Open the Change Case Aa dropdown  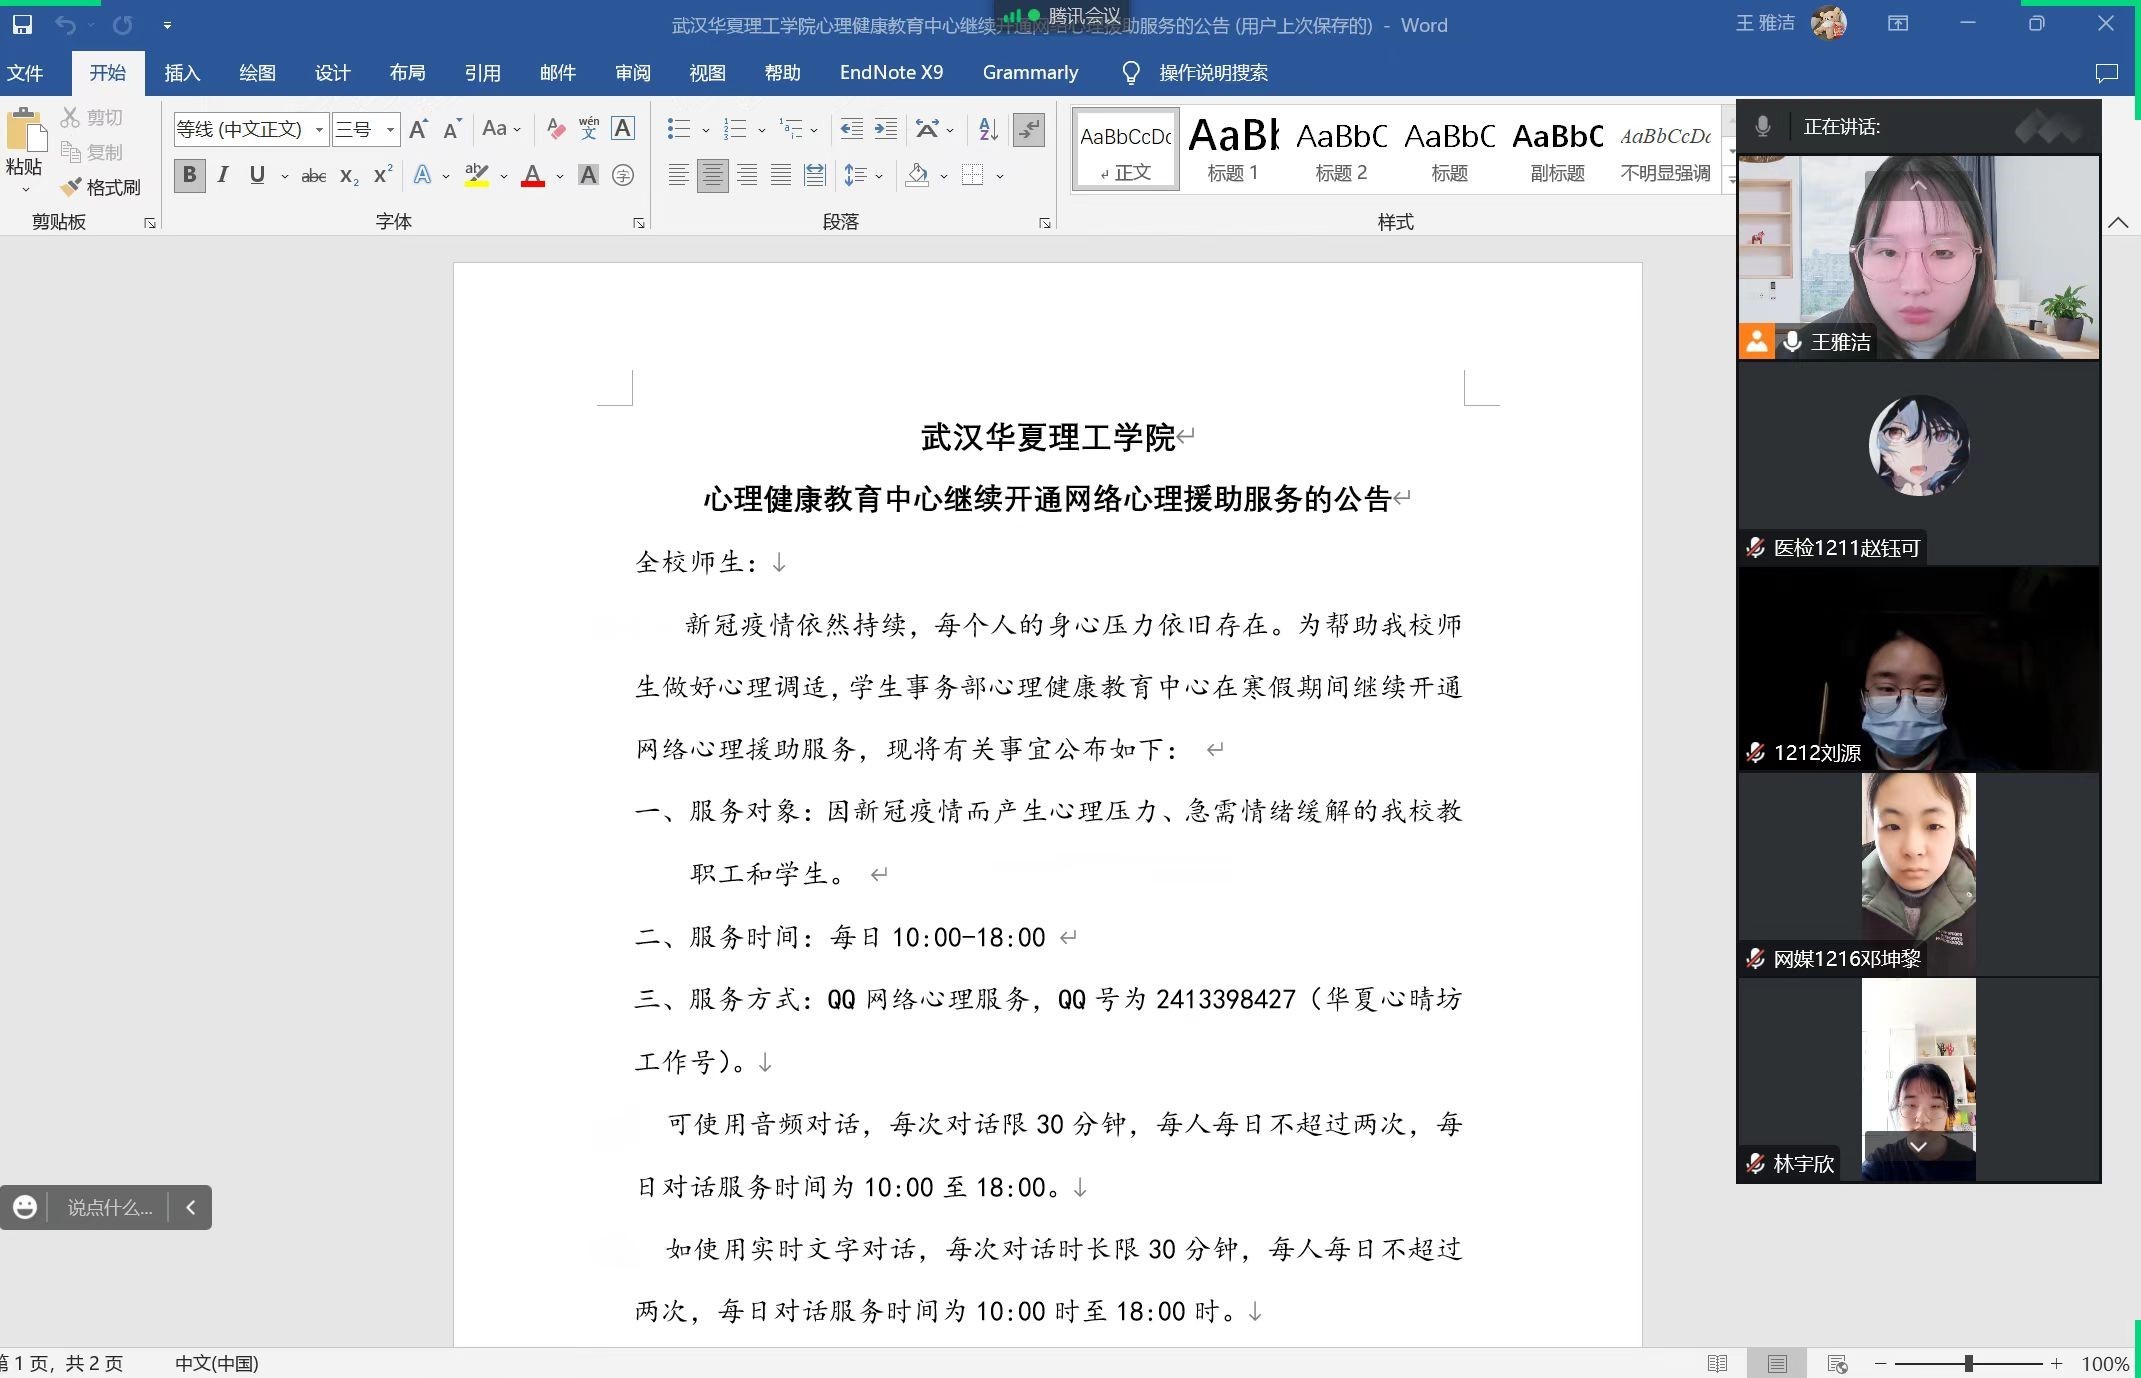point(501,128)
